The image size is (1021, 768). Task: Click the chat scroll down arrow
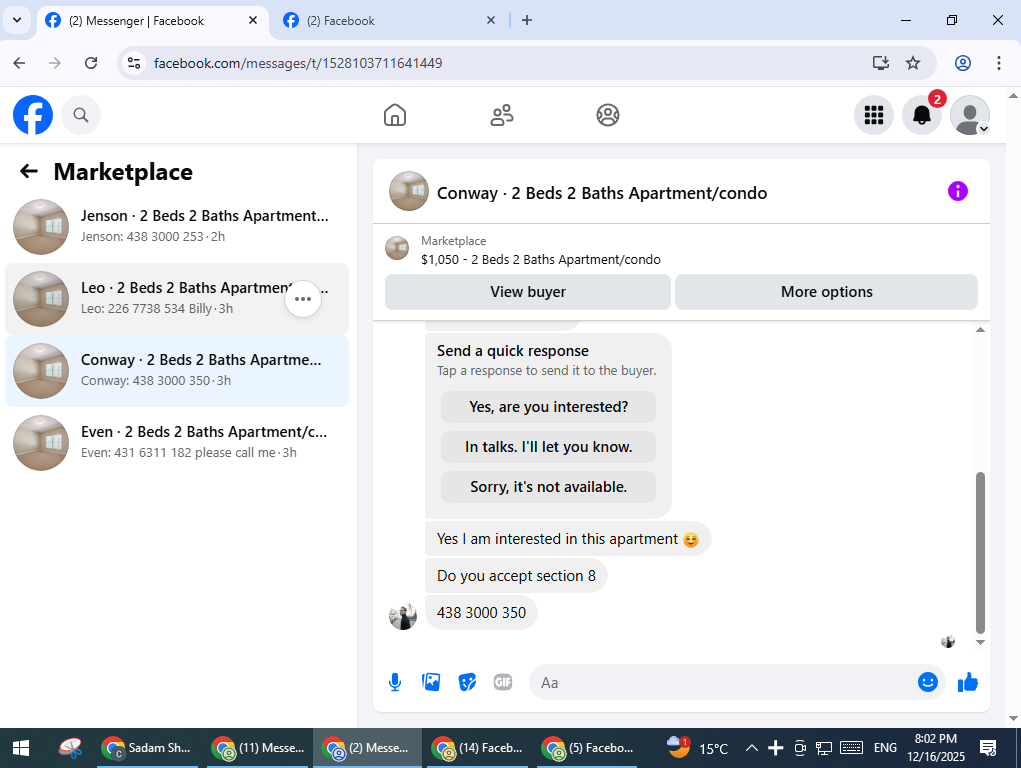pos(980,642)
